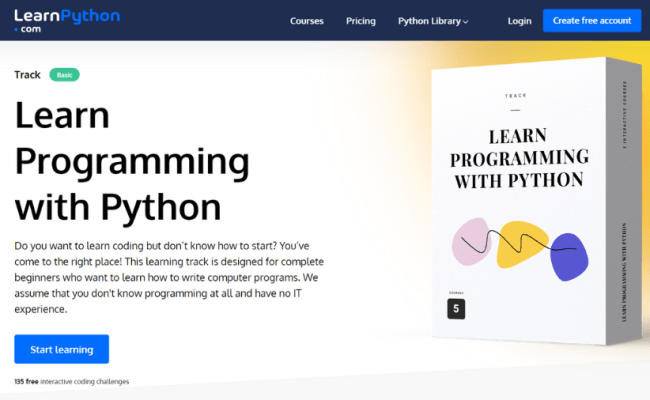Screen dimensions: 650x400
Task: Click the Learn Programming with Python box image
Action: (x=536, y=201)
